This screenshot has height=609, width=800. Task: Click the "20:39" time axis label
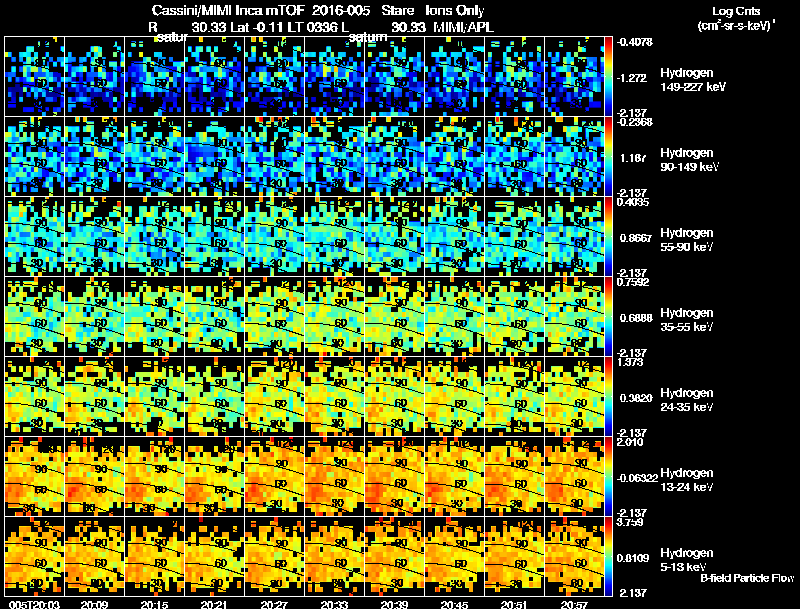point(394,604)
